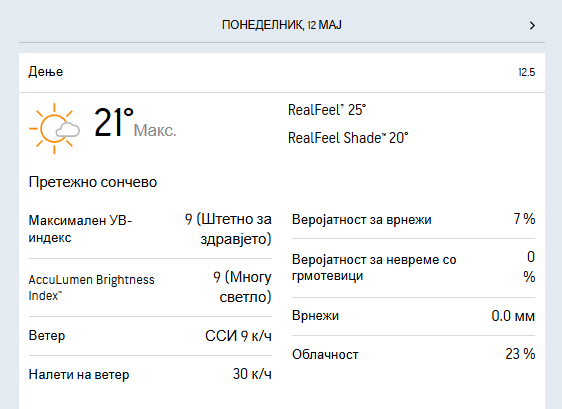Image resolution: width=562 pixels, height=409 pixels.
Task: Click the 12.5 date label
Action: tap(527, 72)
